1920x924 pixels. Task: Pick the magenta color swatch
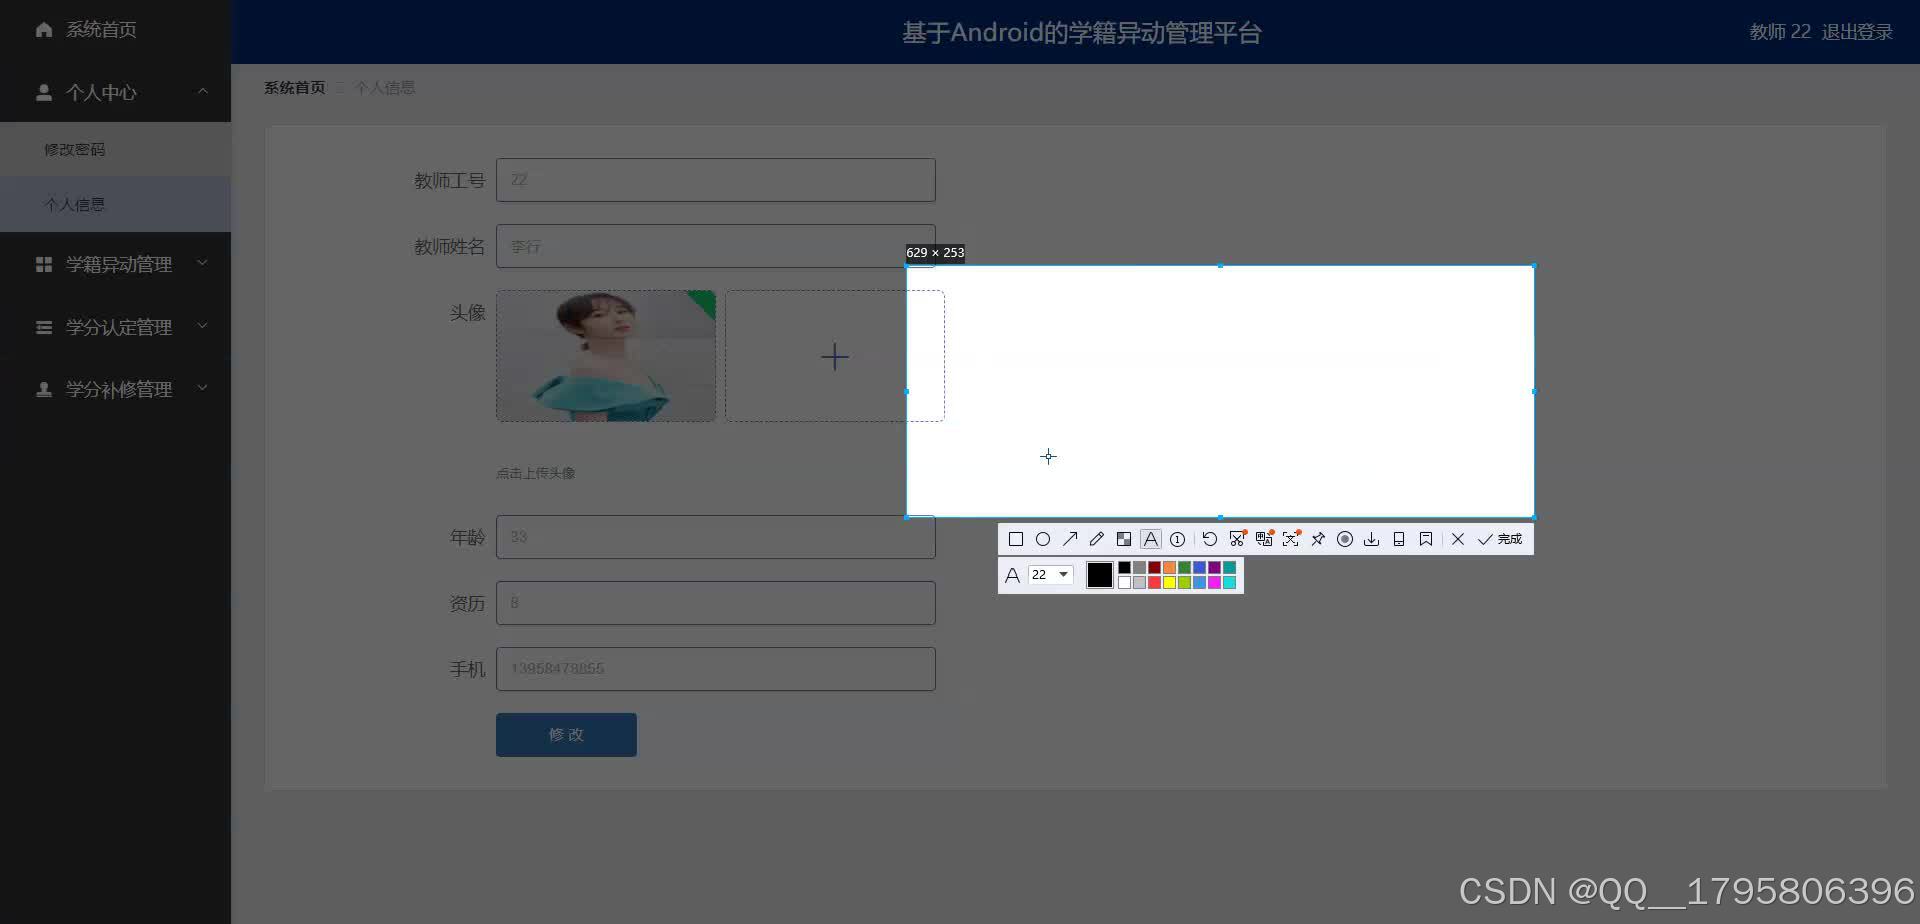click(x=1214, y=582)
